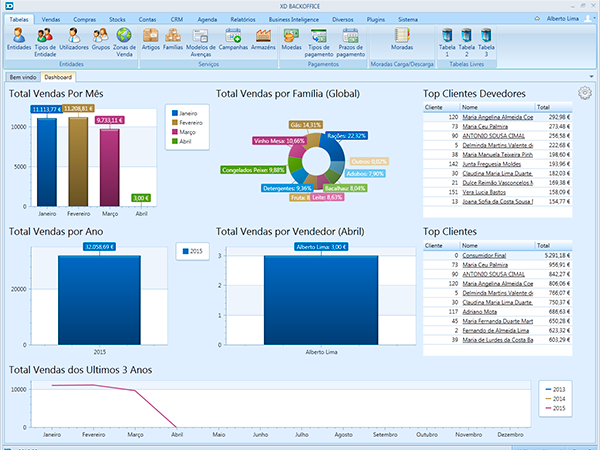This screenshot has width=600, height=450.
Task: Open the Business Intelligence ribbon tab
Action: 299,19
